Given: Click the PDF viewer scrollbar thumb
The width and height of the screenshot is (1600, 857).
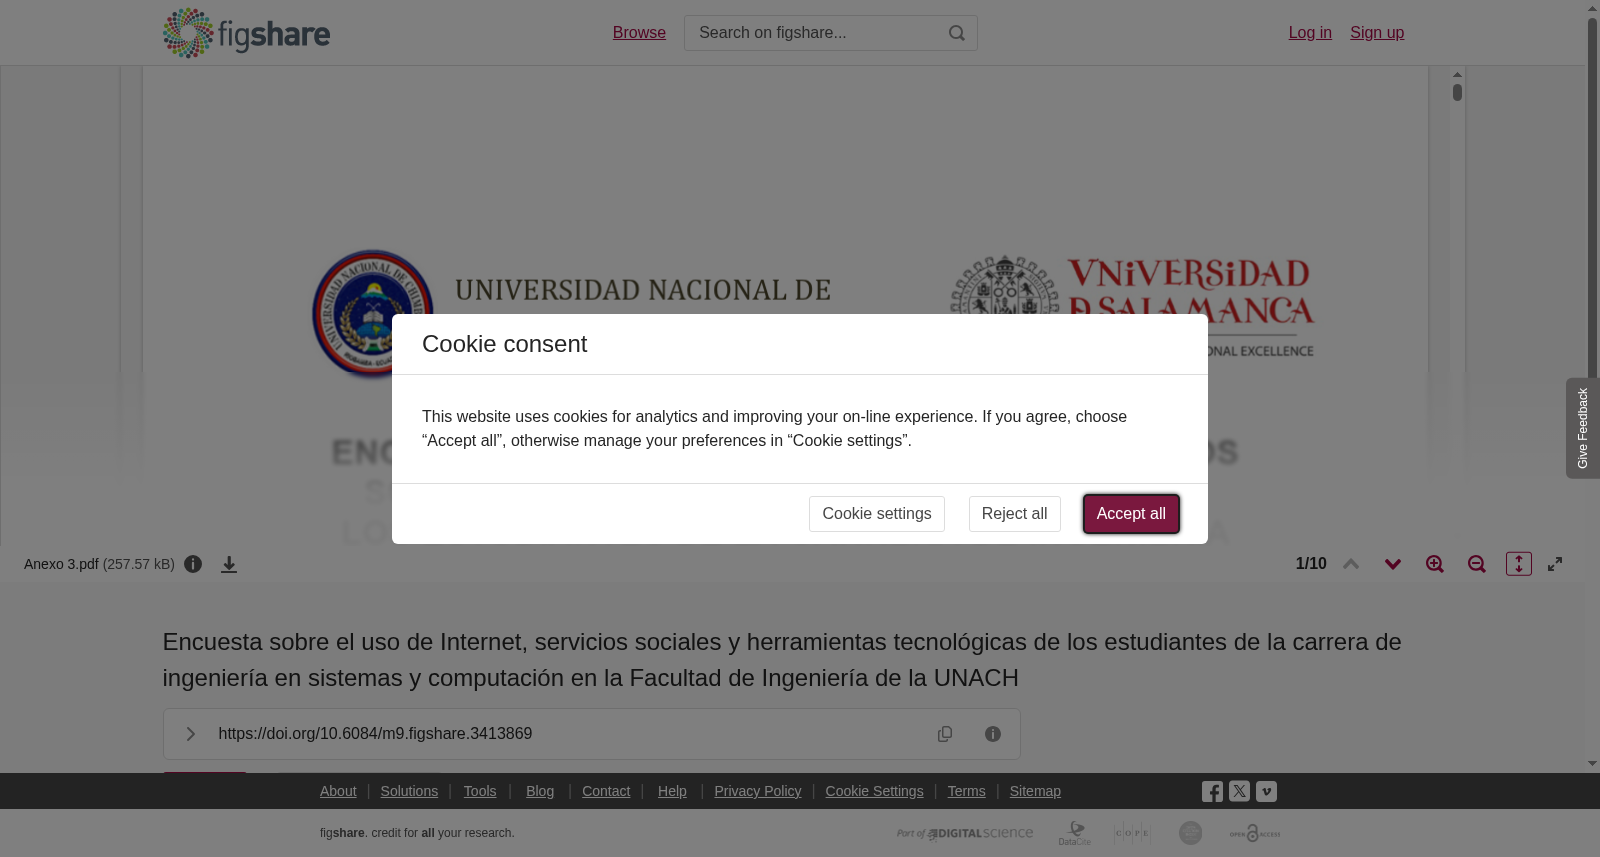Looking at the screenshot, I should click(1458, 92).
